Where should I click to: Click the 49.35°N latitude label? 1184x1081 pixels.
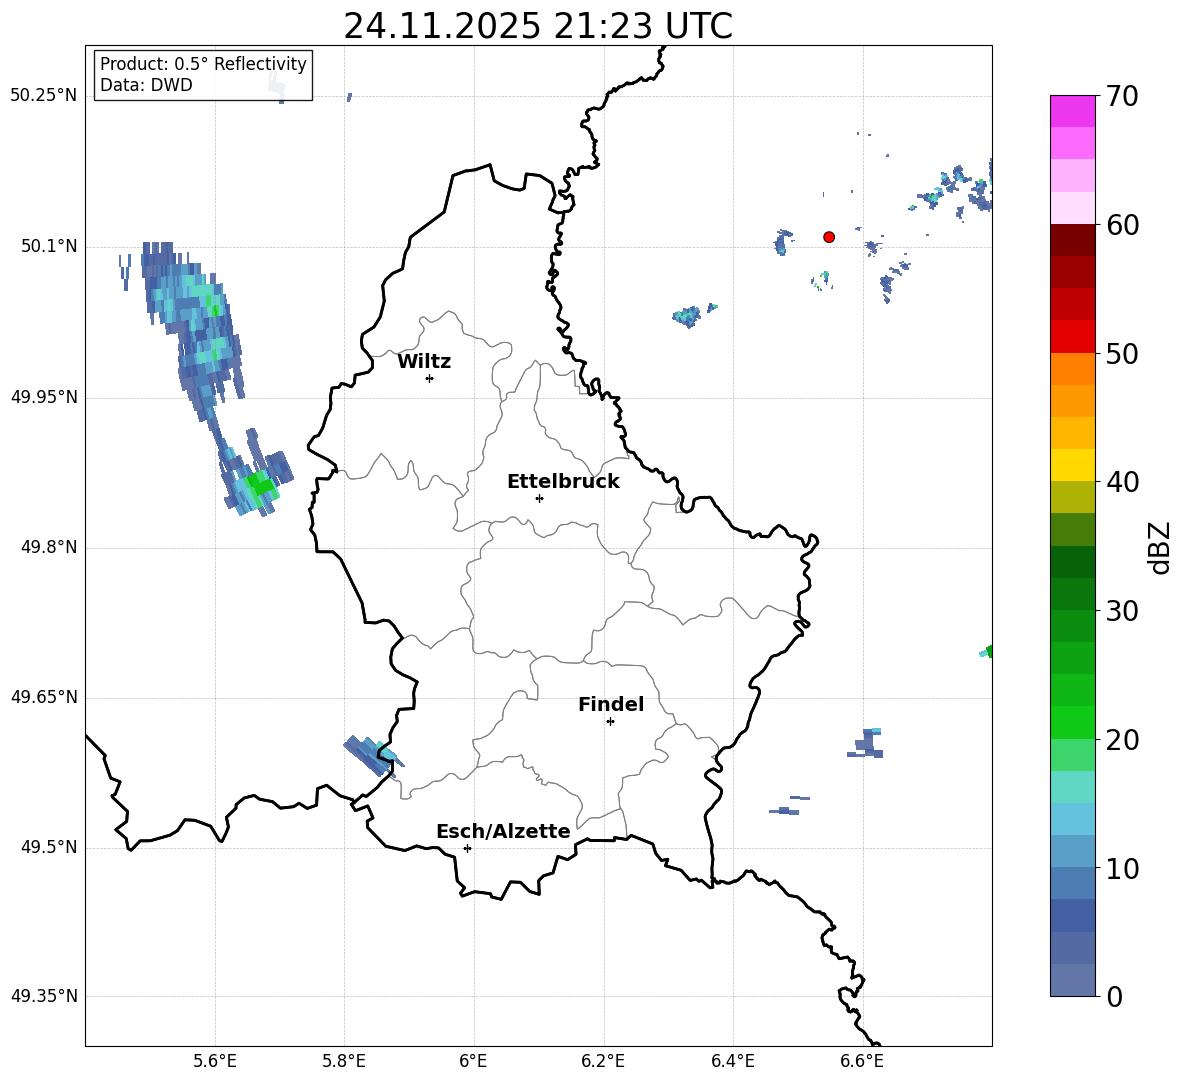(44, 996)
